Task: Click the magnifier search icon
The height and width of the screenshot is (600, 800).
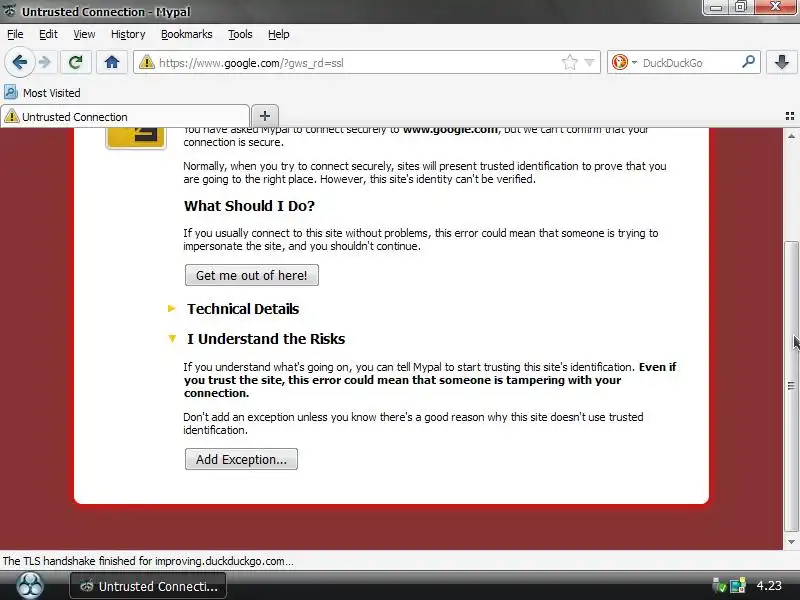Action: (x=748, y=62)
